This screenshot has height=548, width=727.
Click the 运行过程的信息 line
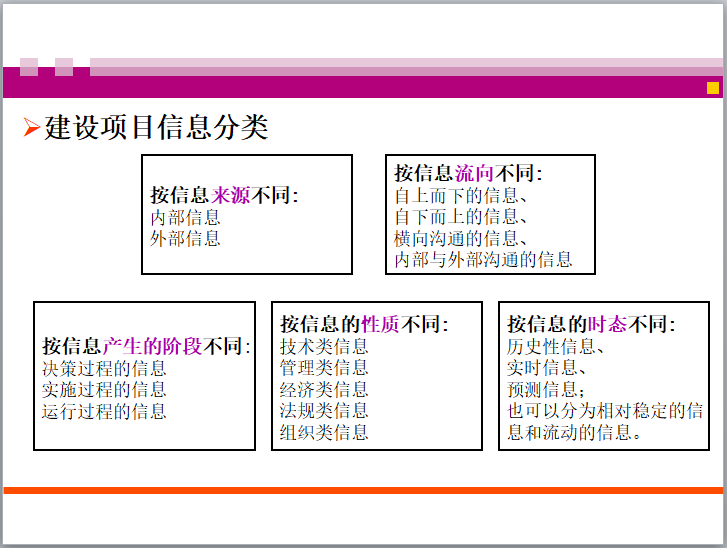(x=104, y=411)
